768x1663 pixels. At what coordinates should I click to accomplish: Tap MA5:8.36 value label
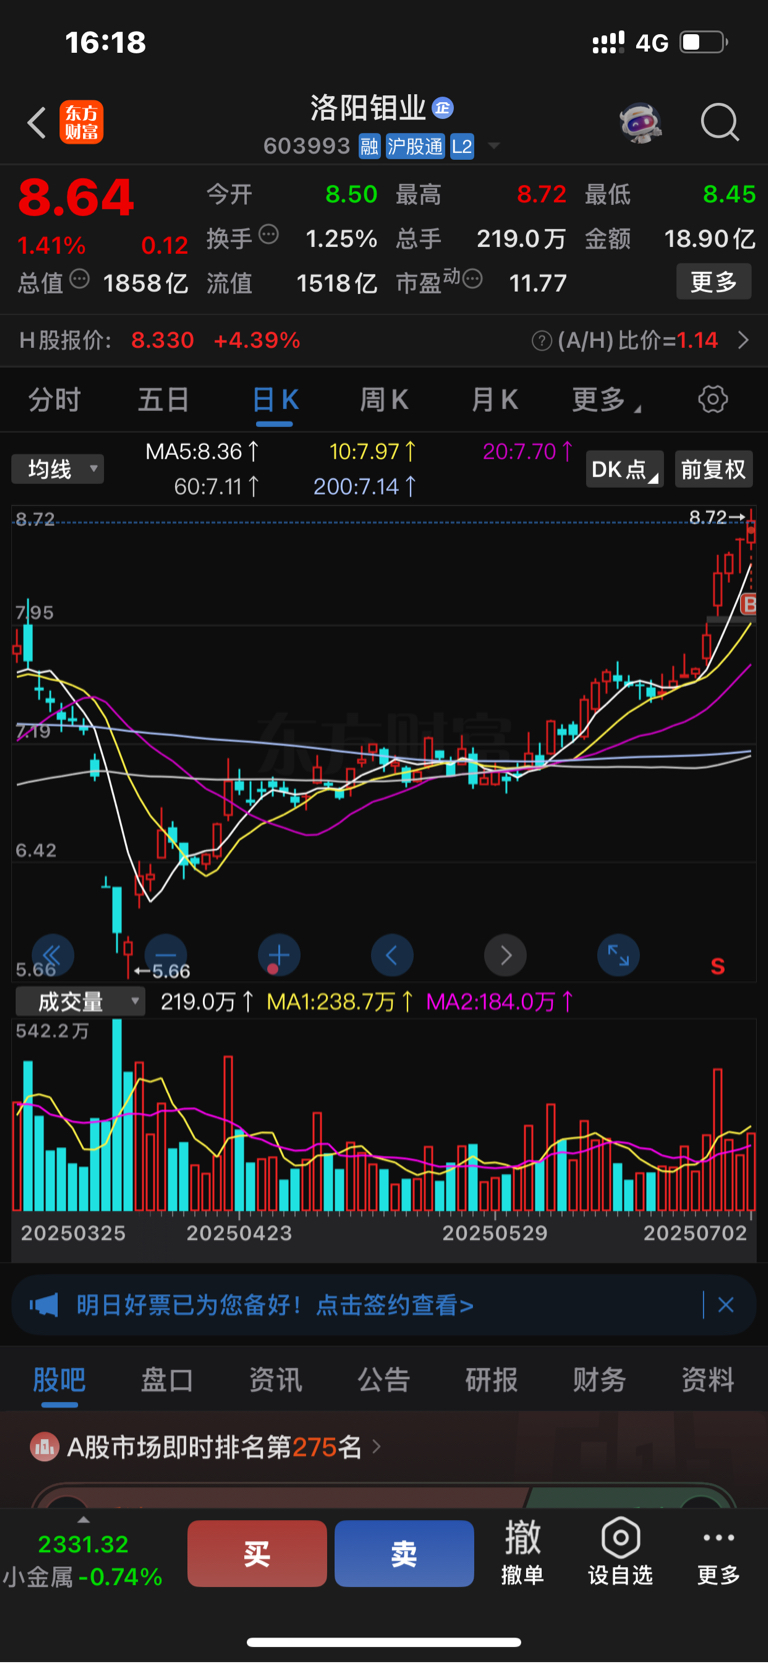click(x=202, y=452)
